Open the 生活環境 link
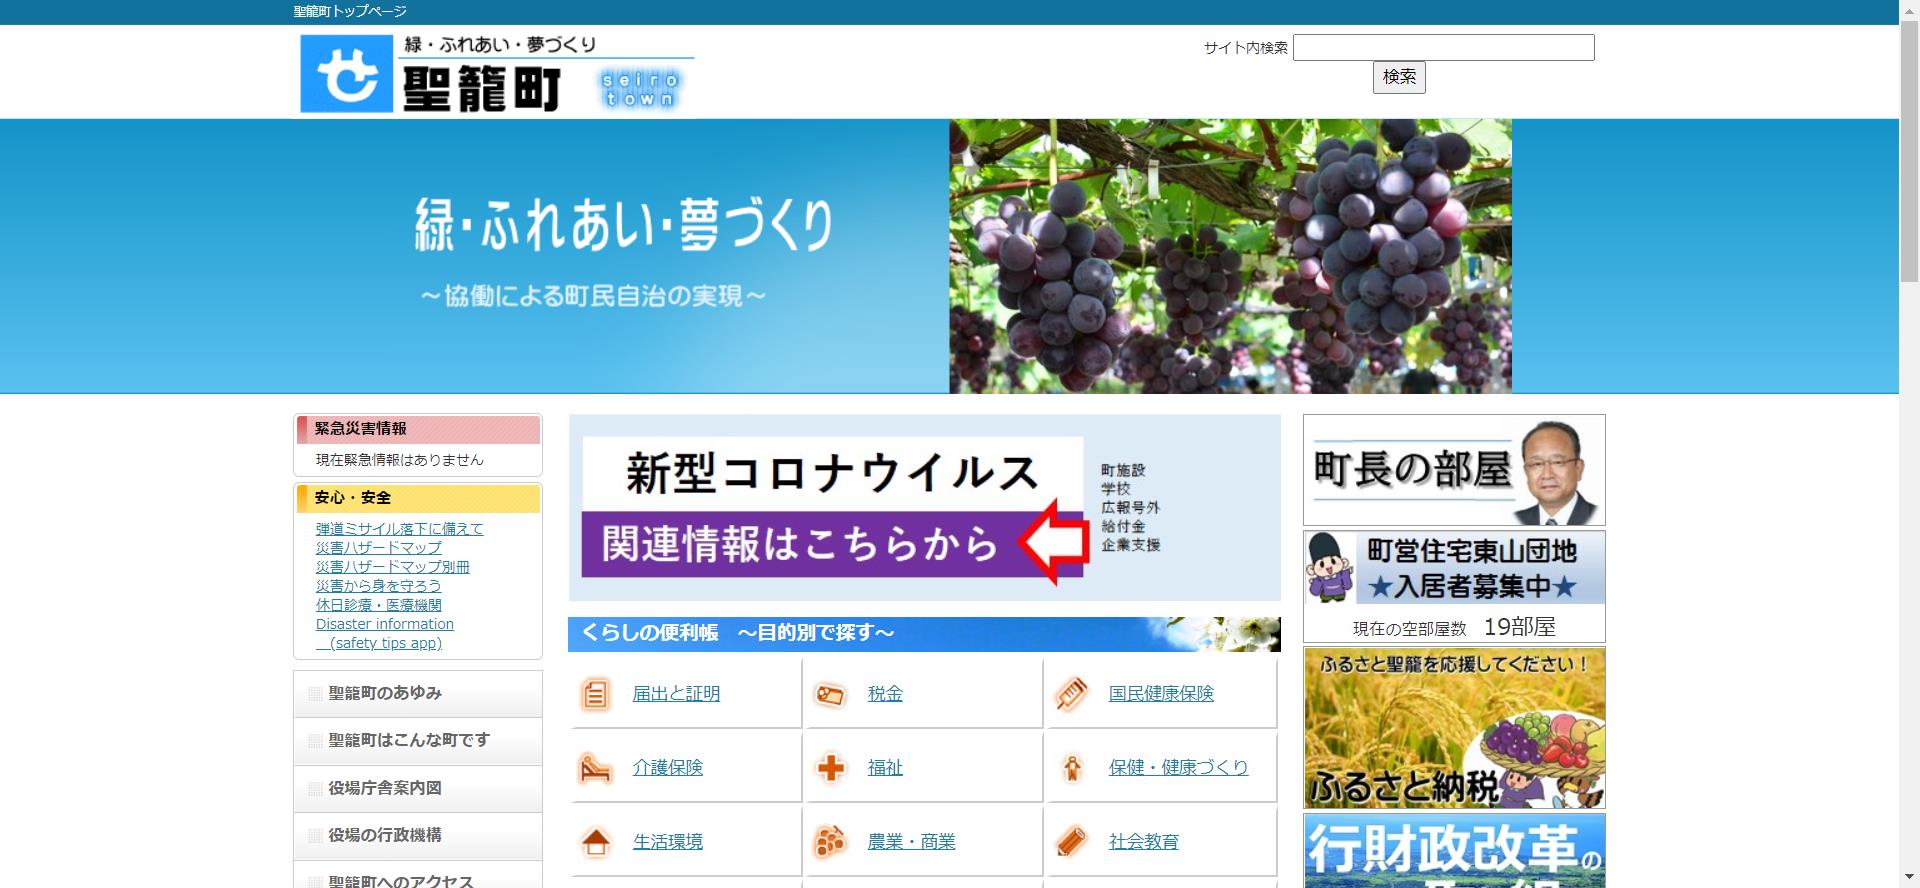Image resolution: width=1920 pixels, height=888 pixels. click(668, 842)
